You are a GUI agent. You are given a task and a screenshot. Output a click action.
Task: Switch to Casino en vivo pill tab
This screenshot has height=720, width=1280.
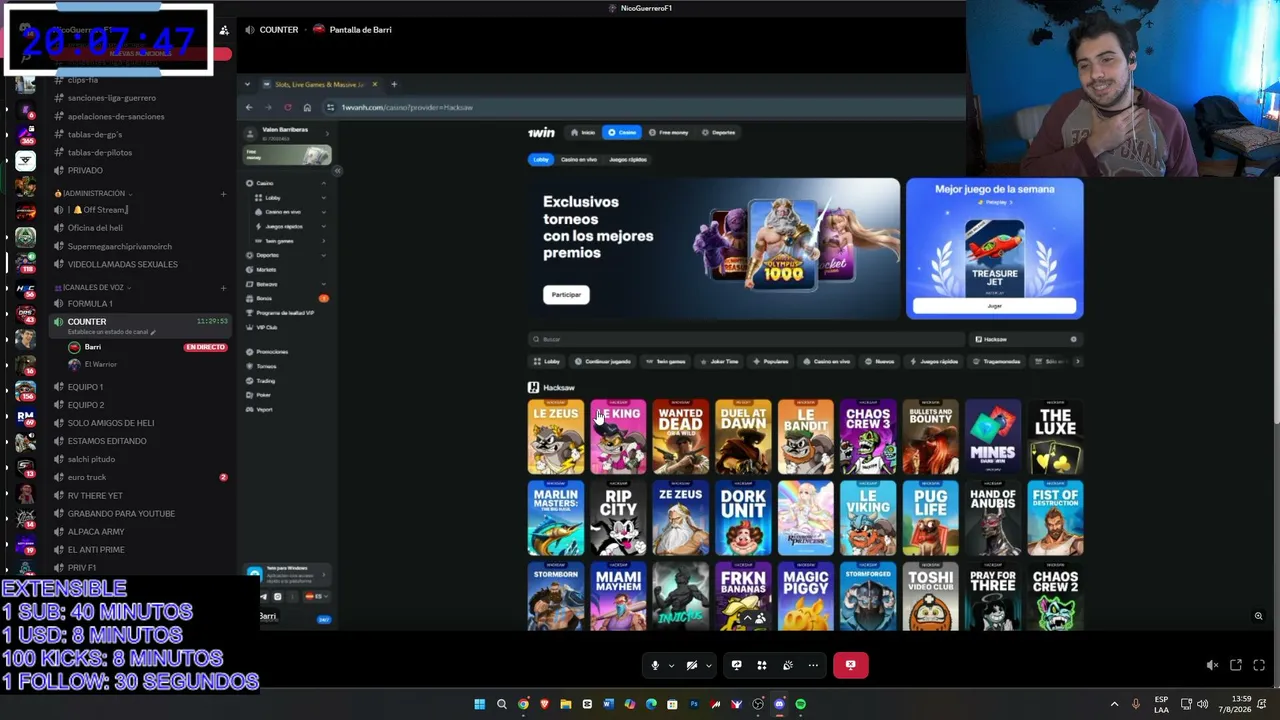579,160
